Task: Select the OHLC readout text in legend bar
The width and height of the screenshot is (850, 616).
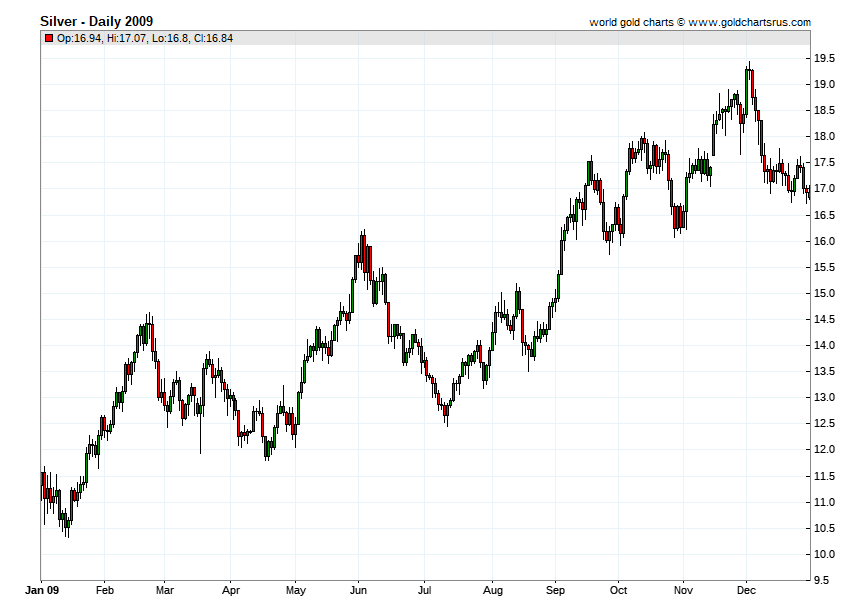Action: pyautogui.click(x=145, y=38)
